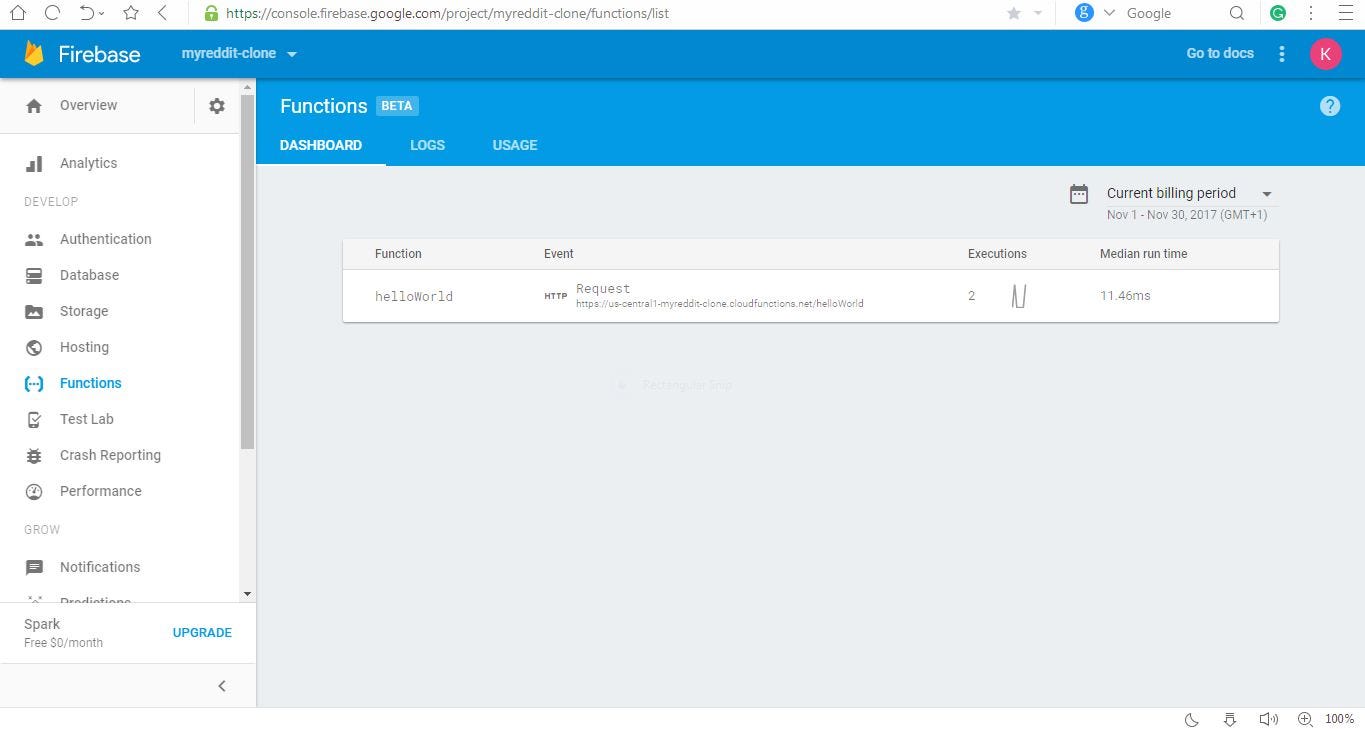Click the green padlock security icon
Viewport: 1365px width, 729px height.
pos(210,13)
